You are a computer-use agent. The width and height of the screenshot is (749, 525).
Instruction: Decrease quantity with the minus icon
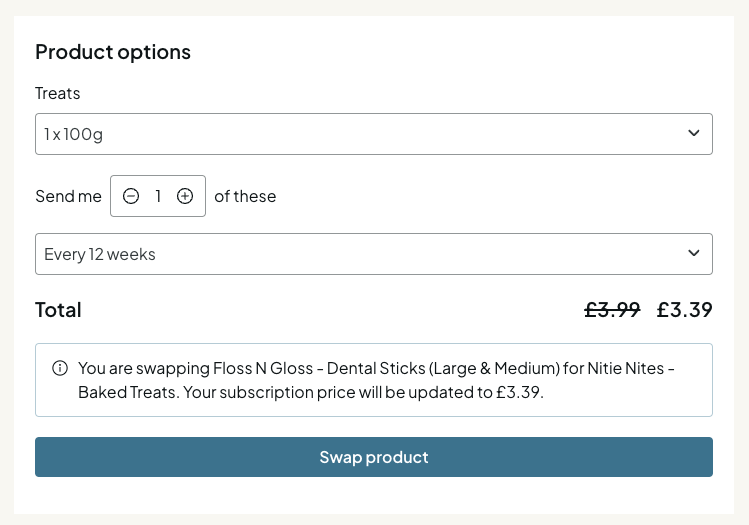click(131, 196)
